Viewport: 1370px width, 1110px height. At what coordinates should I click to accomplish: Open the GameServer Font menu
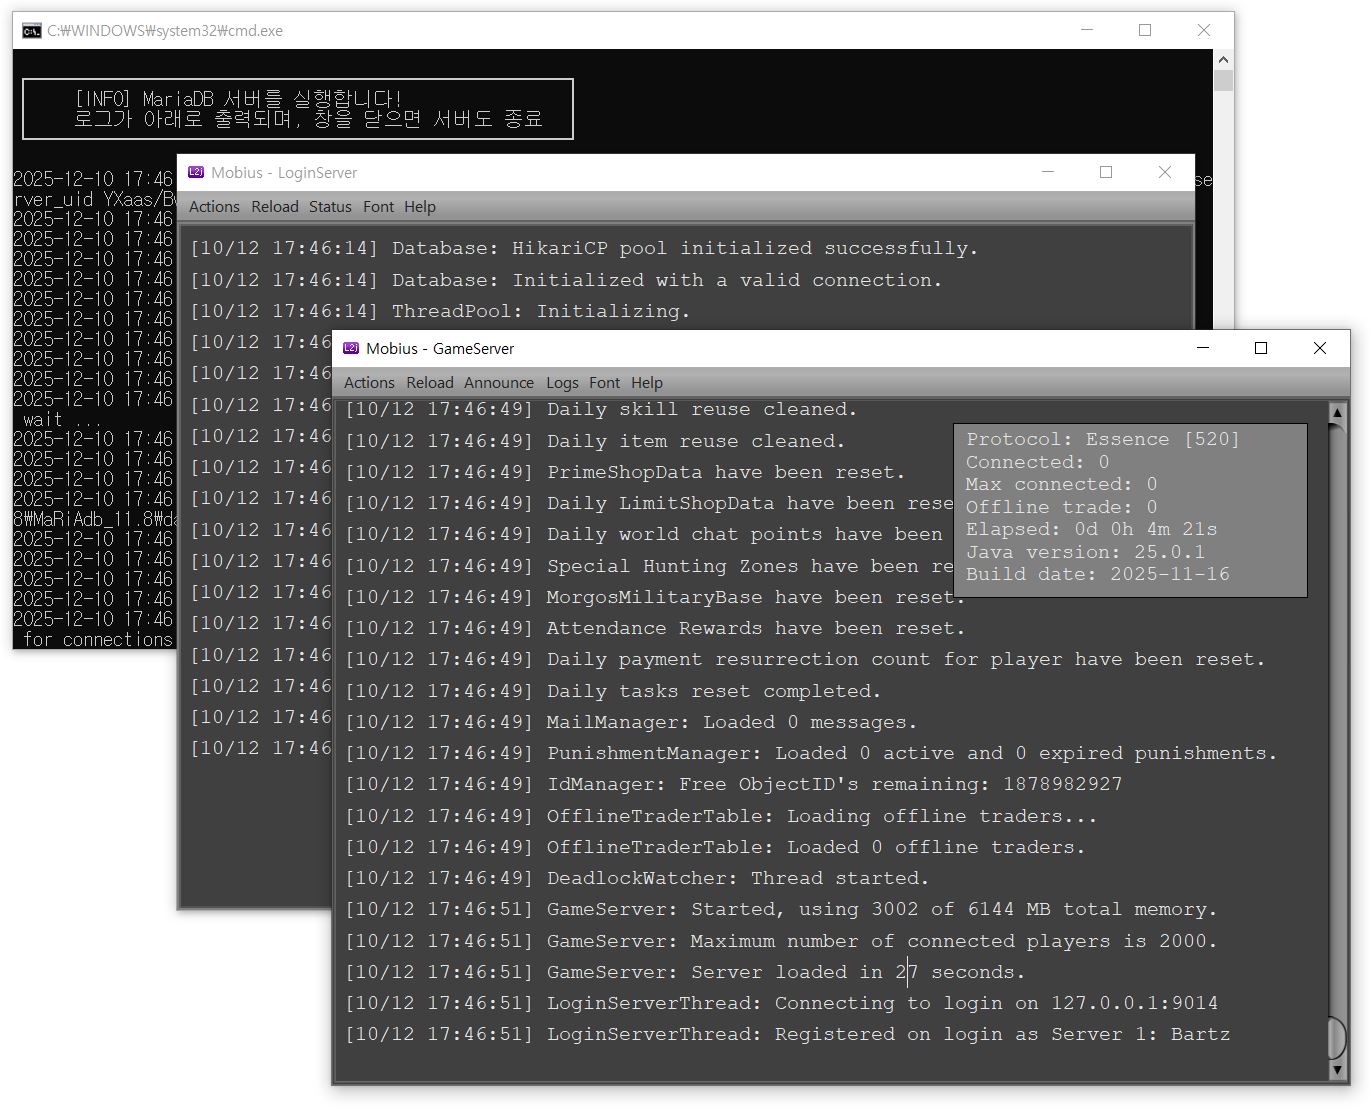pos(604,382)
